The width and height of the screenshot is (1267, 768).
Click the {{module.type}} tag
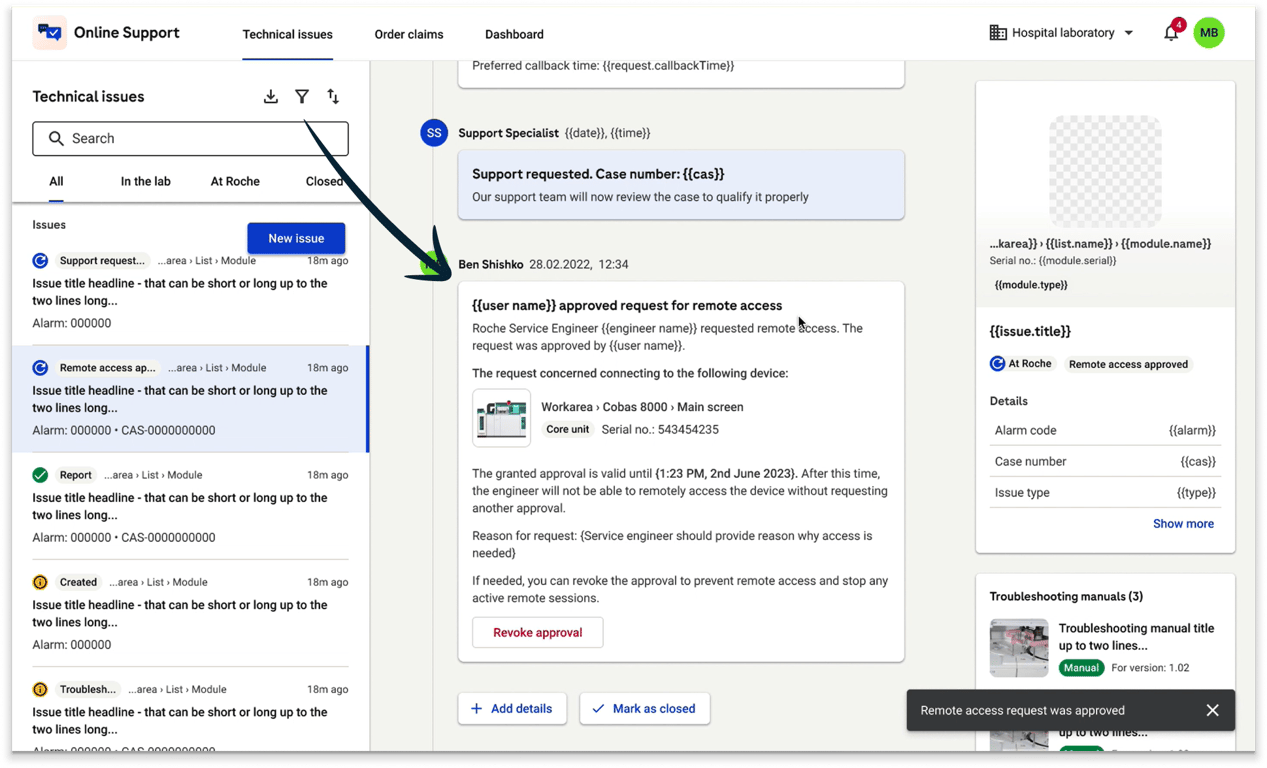point(1031,285)
